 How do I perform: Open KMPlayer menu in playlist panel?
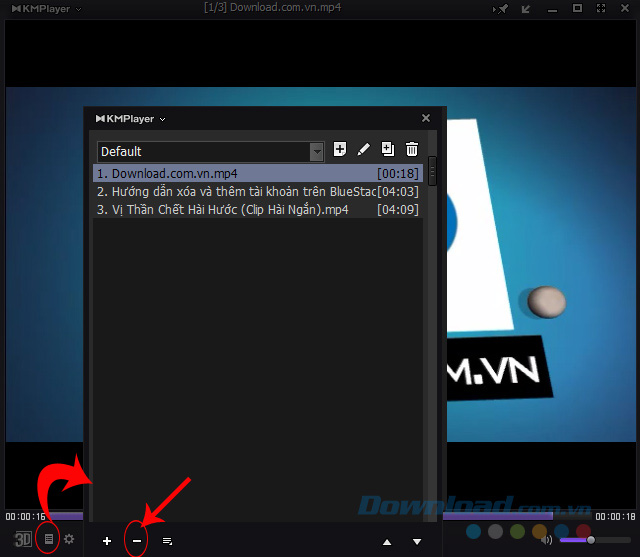pyautogui.click(x=130, y=118)
